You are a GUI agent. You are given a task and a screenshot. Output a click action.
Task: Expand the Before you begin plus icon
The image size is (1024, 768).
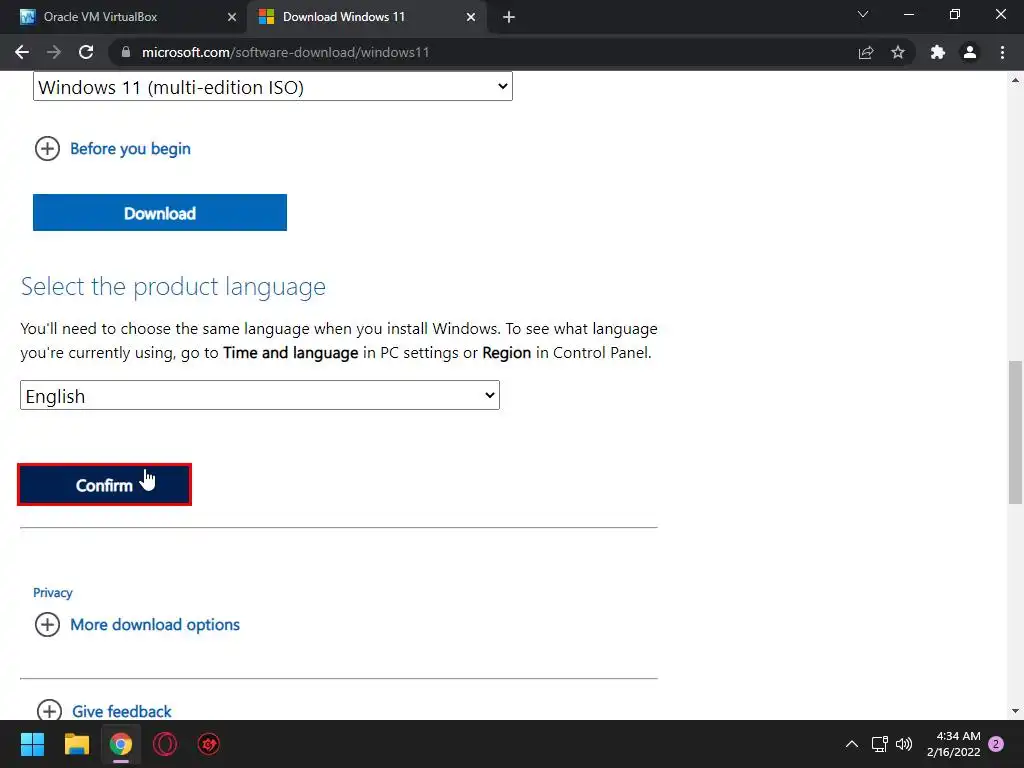pyautogui.click(x=47, y=149)
